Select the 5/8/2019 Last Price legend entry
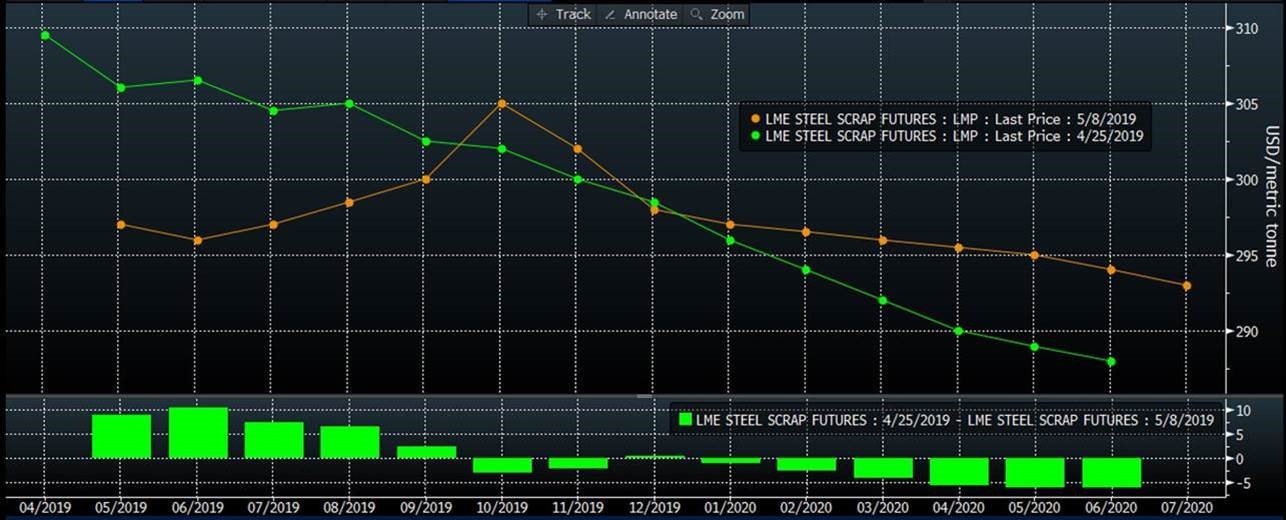 point(950,119)
